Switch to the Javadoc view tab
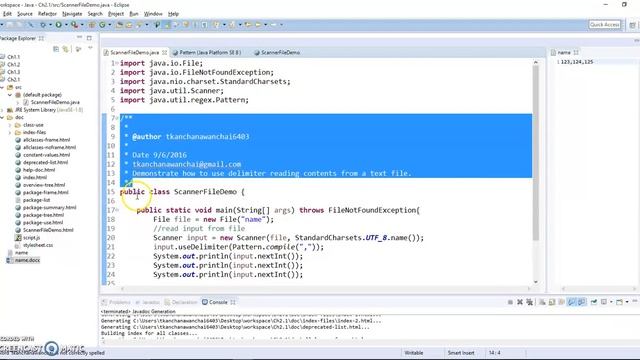This screenshot has height=360, width=640. point(147,302)
